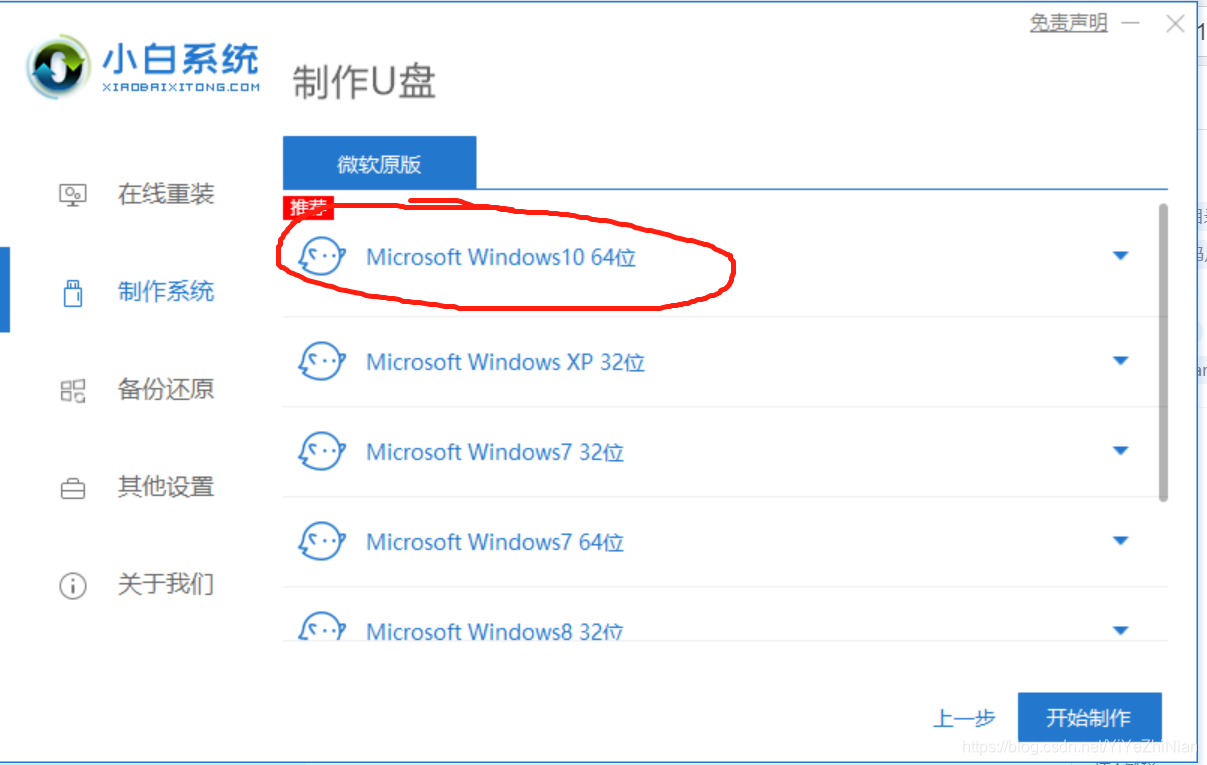Expand the Windows7 64位 dropdown arrow
The width and height of the screenshot is (1207, 765).
(x=1121, y=541)
